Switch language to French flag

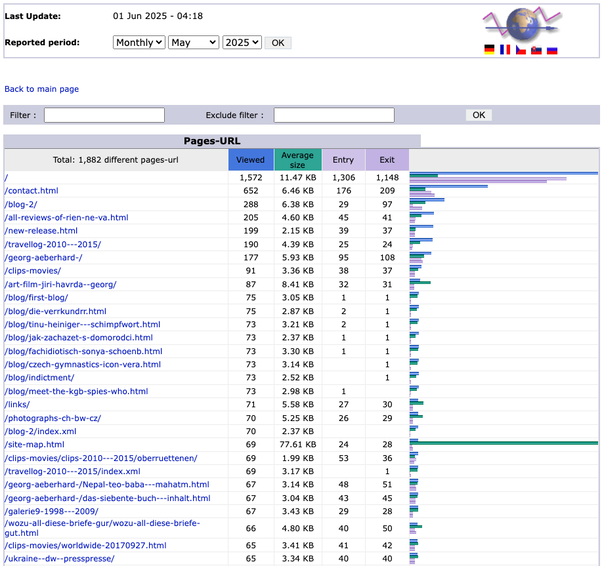(505, 50)
